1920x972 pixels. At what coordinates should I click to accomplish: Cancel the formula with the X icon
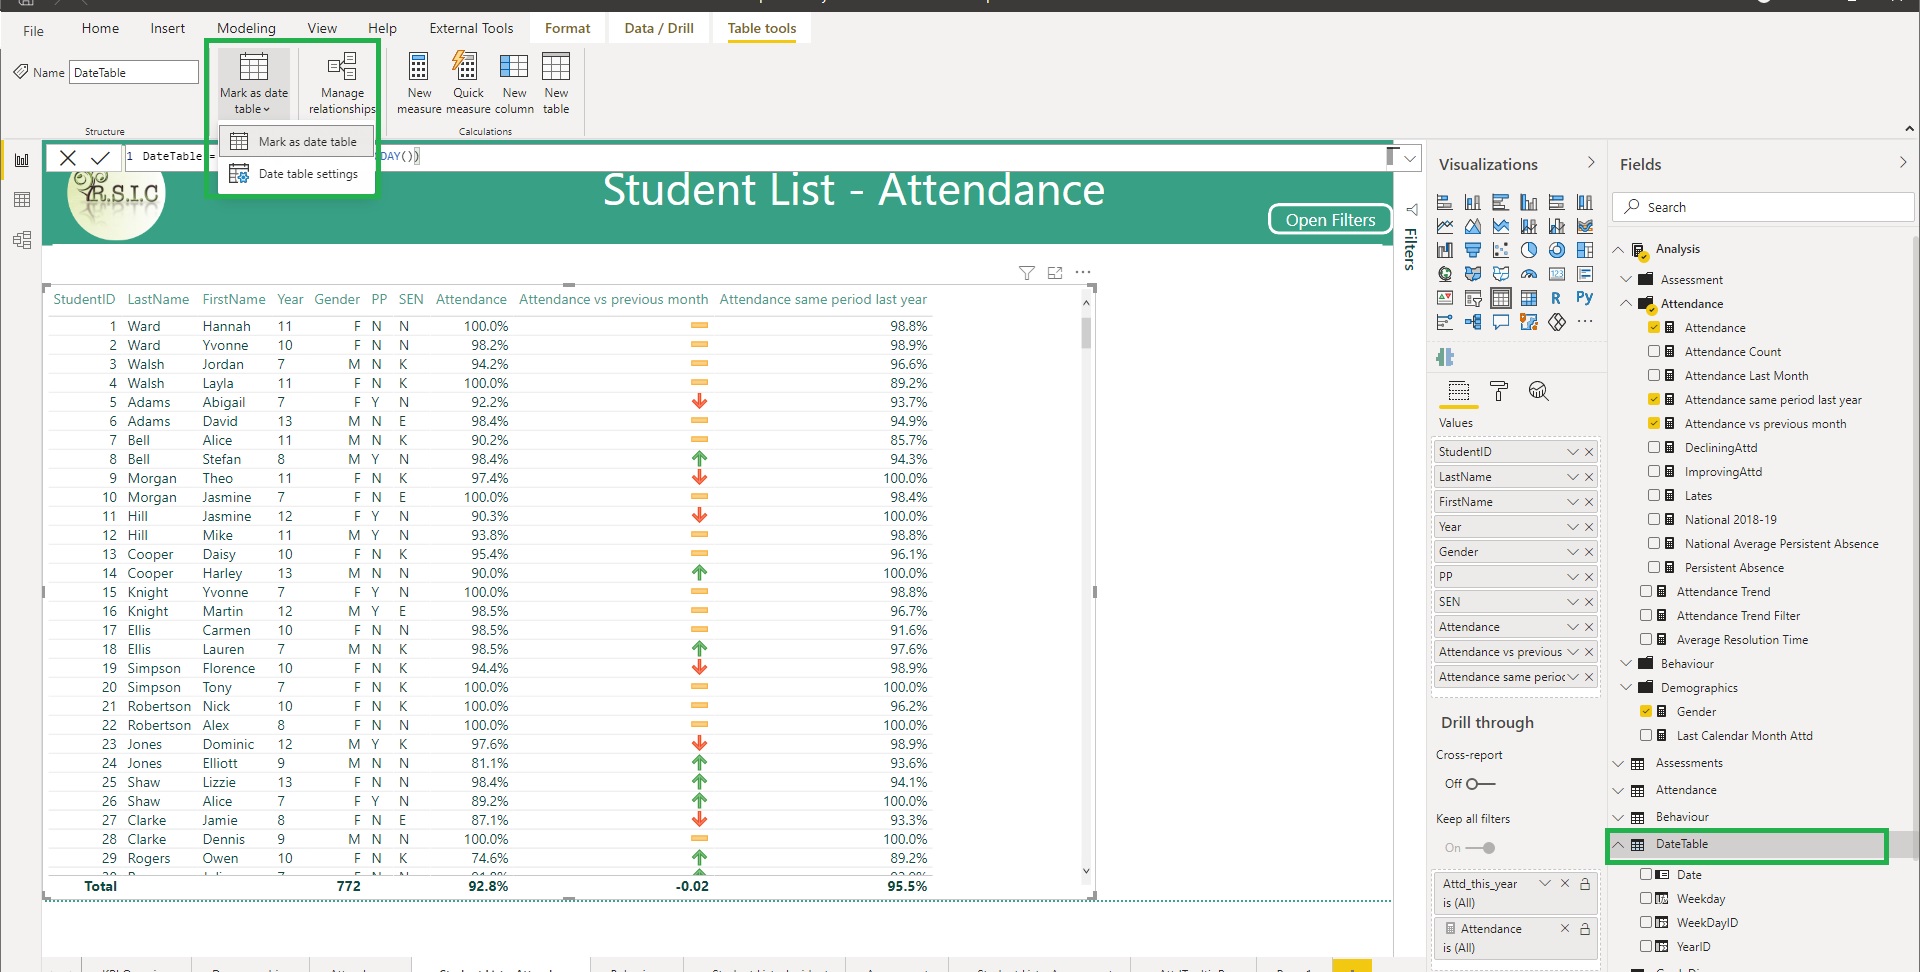67,157
